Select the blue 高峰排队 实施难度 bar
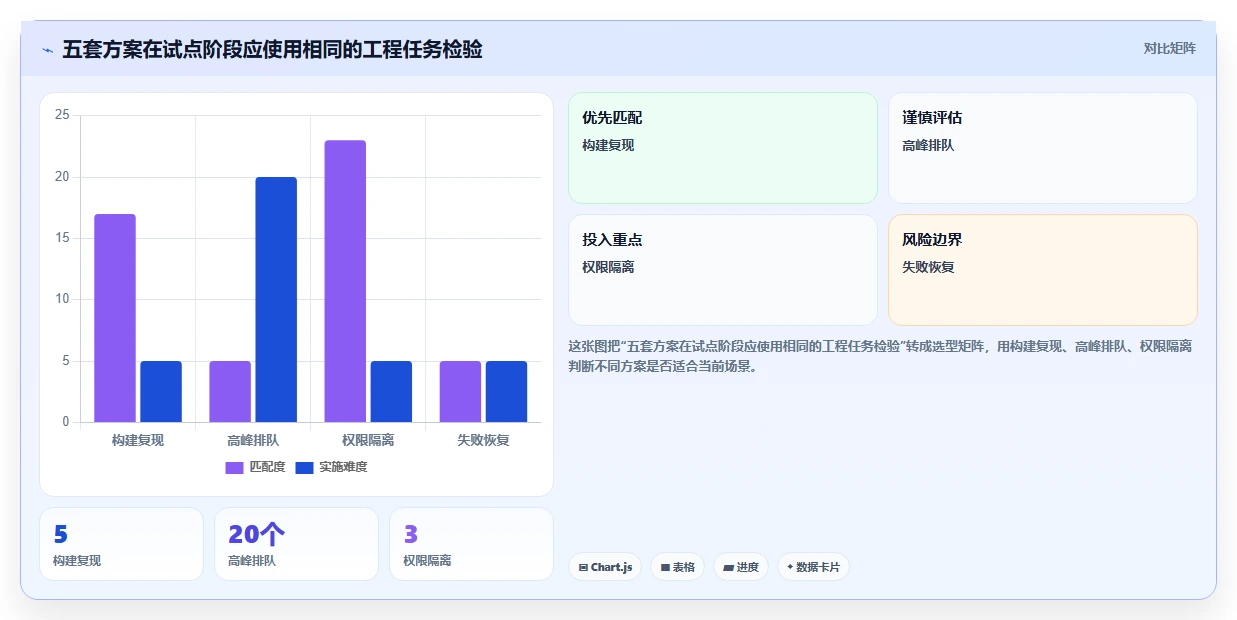This screenshot has height=620, width=1237. [x=276, y=299]
